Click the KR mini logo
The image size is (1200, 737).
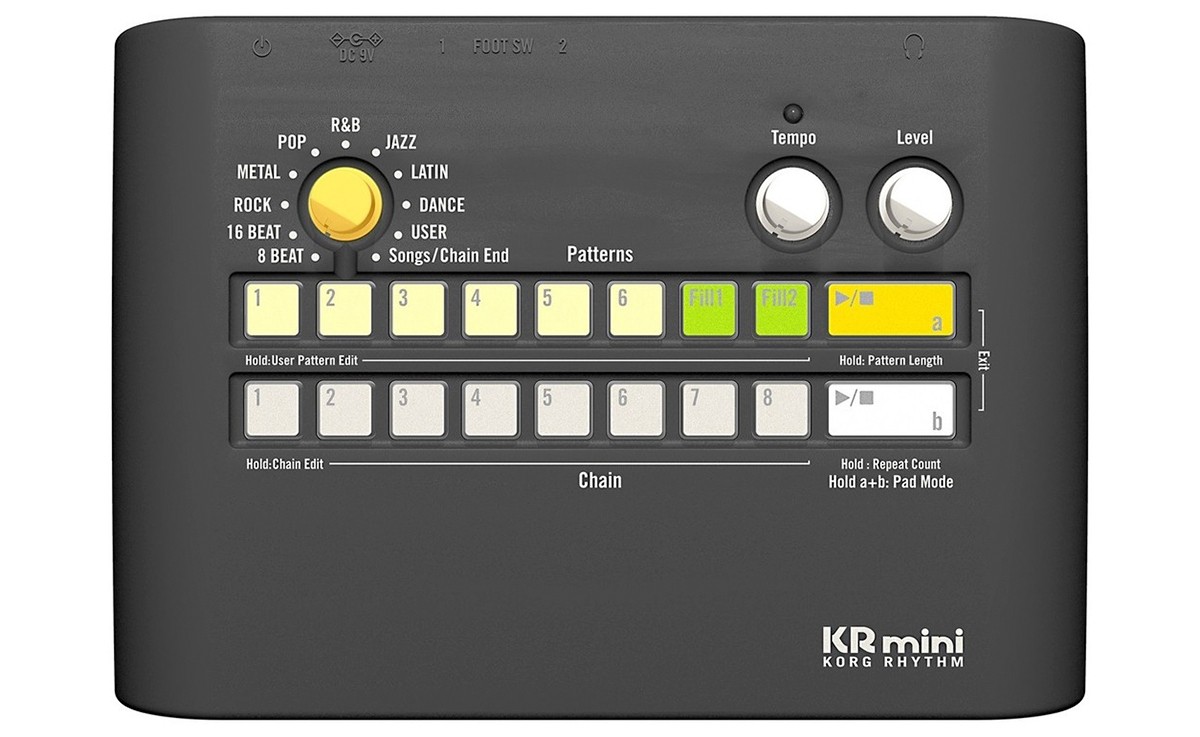click(x=892, y=638)
